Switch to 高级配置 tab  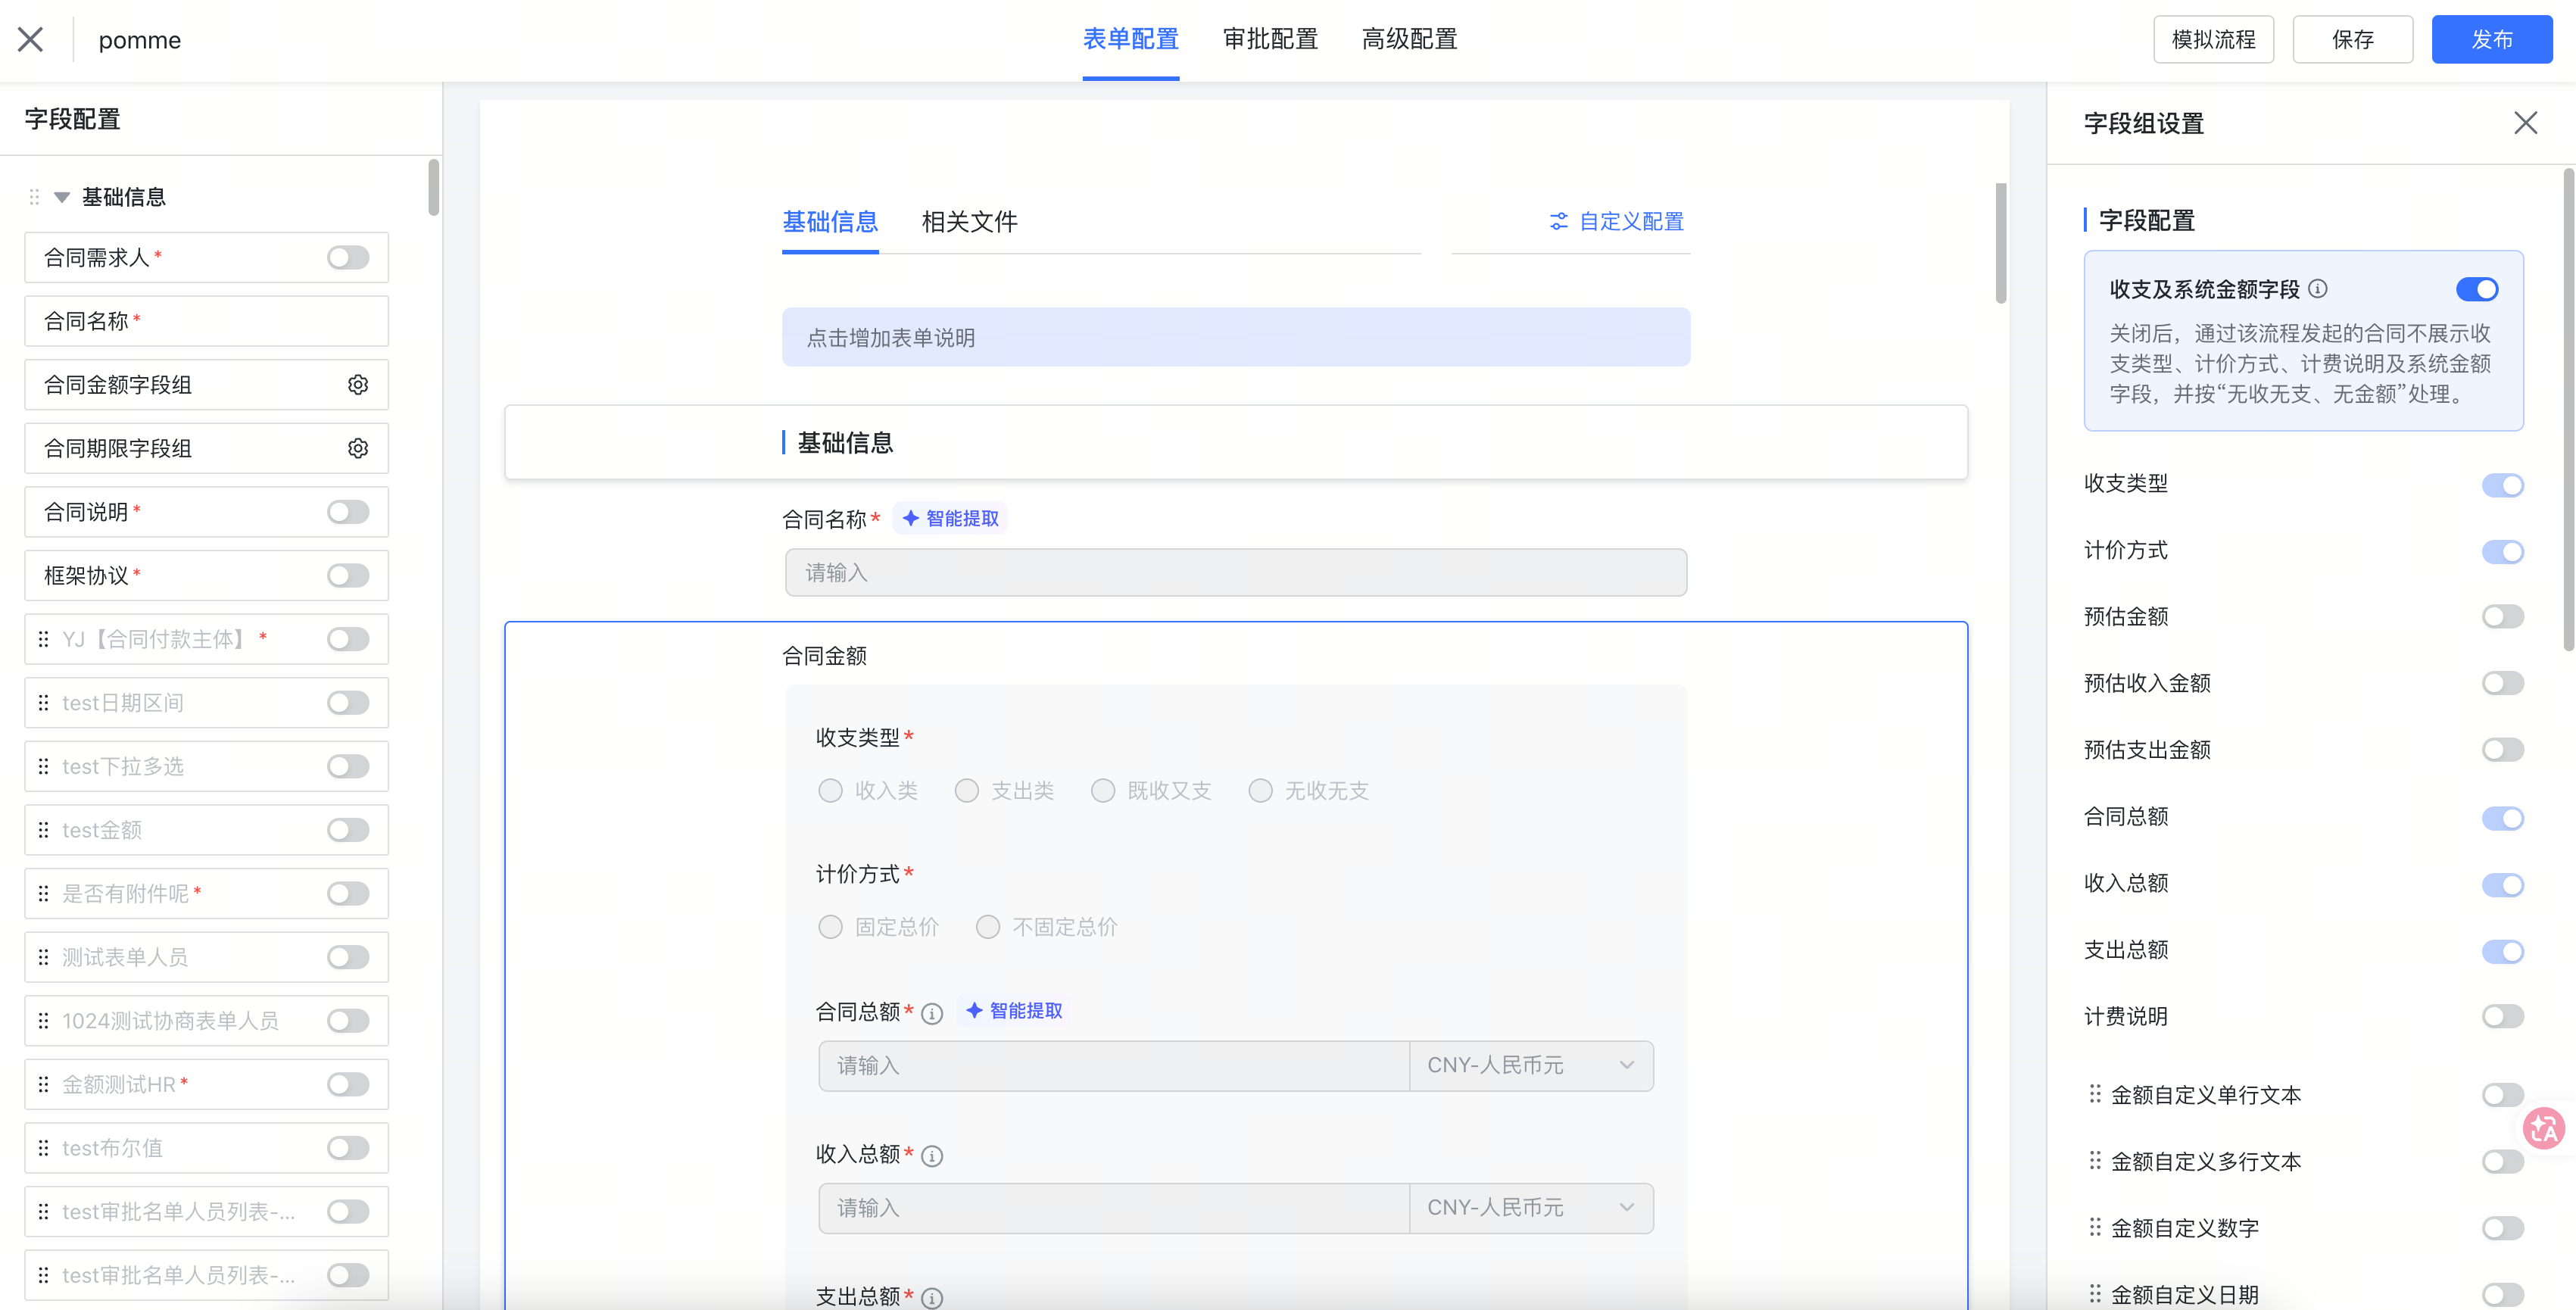tap(1409, 39)
